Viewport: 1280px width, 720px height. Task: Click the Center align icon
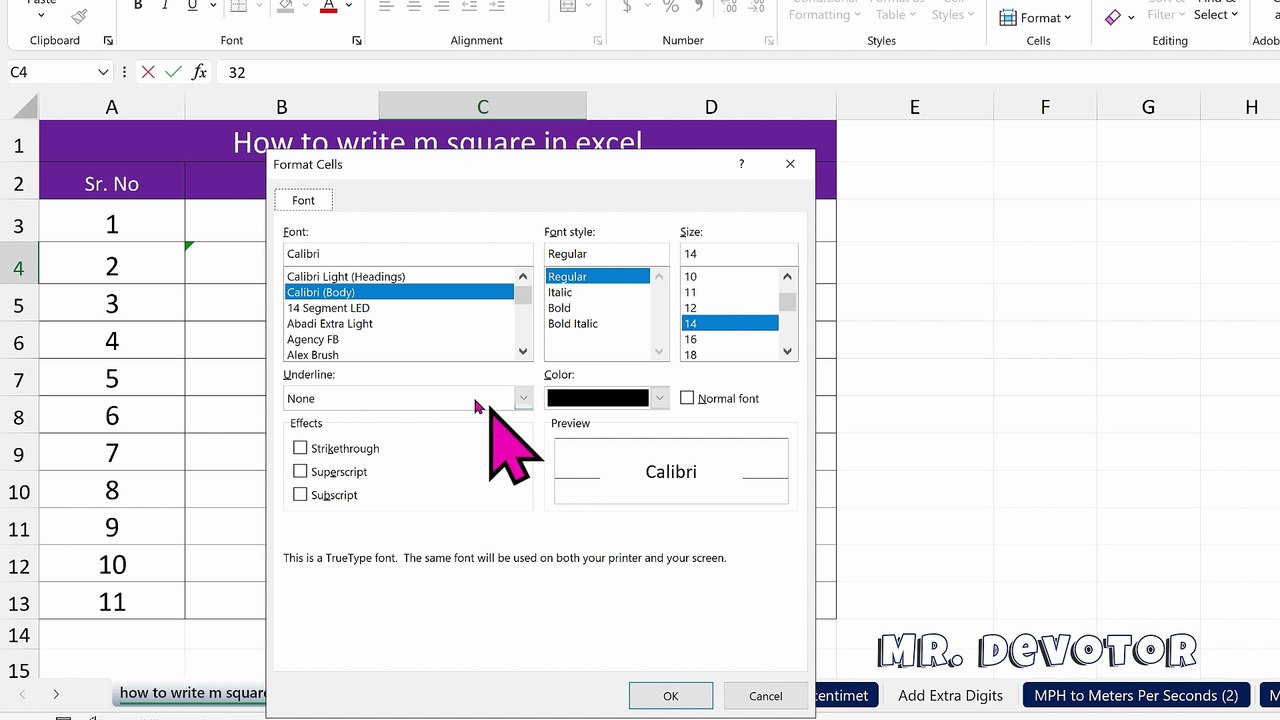(414, 6)
